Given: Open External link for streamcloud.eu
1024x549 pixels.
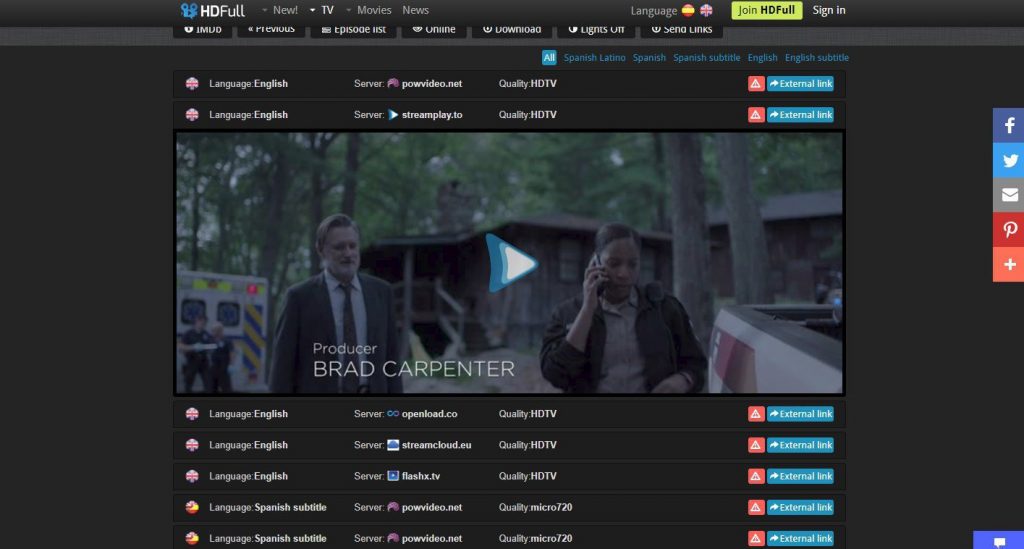Looking at the screenshot, I should [x=800, y=445].
